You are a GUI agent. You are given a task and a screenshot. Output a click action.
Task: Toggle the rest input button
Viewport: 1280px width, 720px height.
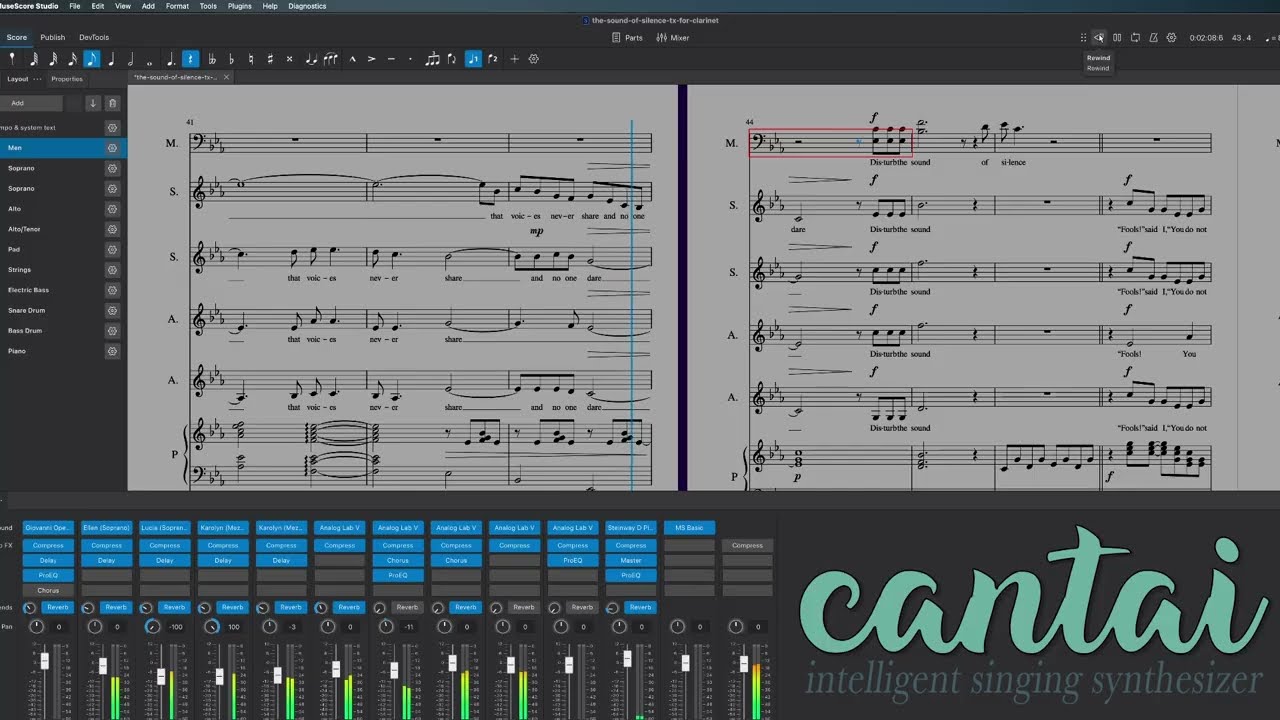190,59
